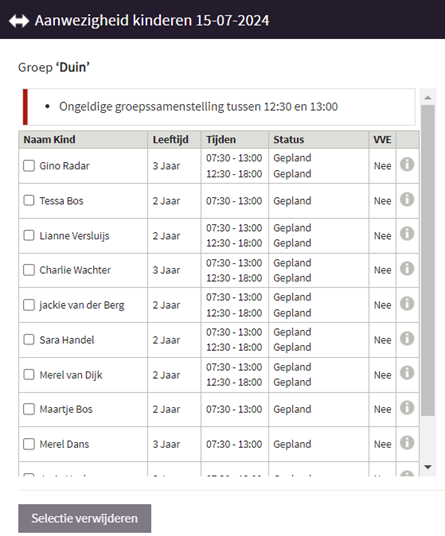Image resolution: width=445 pixels, height=536 pixels.
Task: Click the scrollbar down arrow
Action: 428,467
